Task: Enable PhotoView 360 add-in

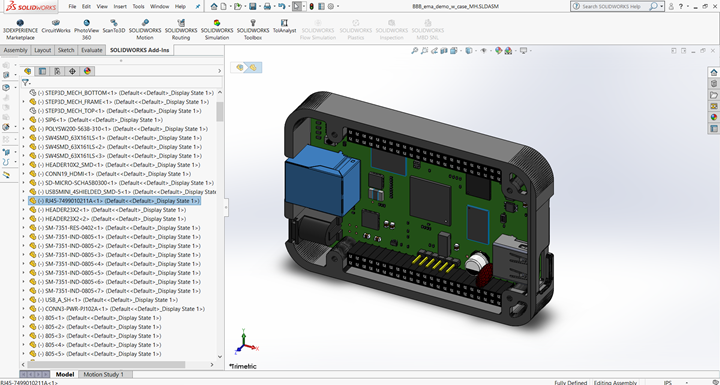Action: click(86, 30)
